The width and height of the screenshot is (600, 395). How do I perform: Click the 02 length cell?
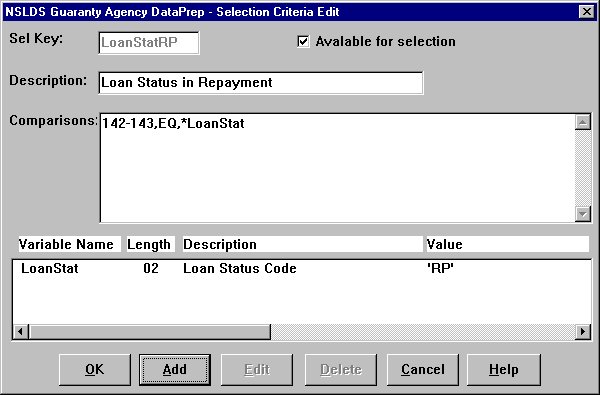[x=151, y=268]
